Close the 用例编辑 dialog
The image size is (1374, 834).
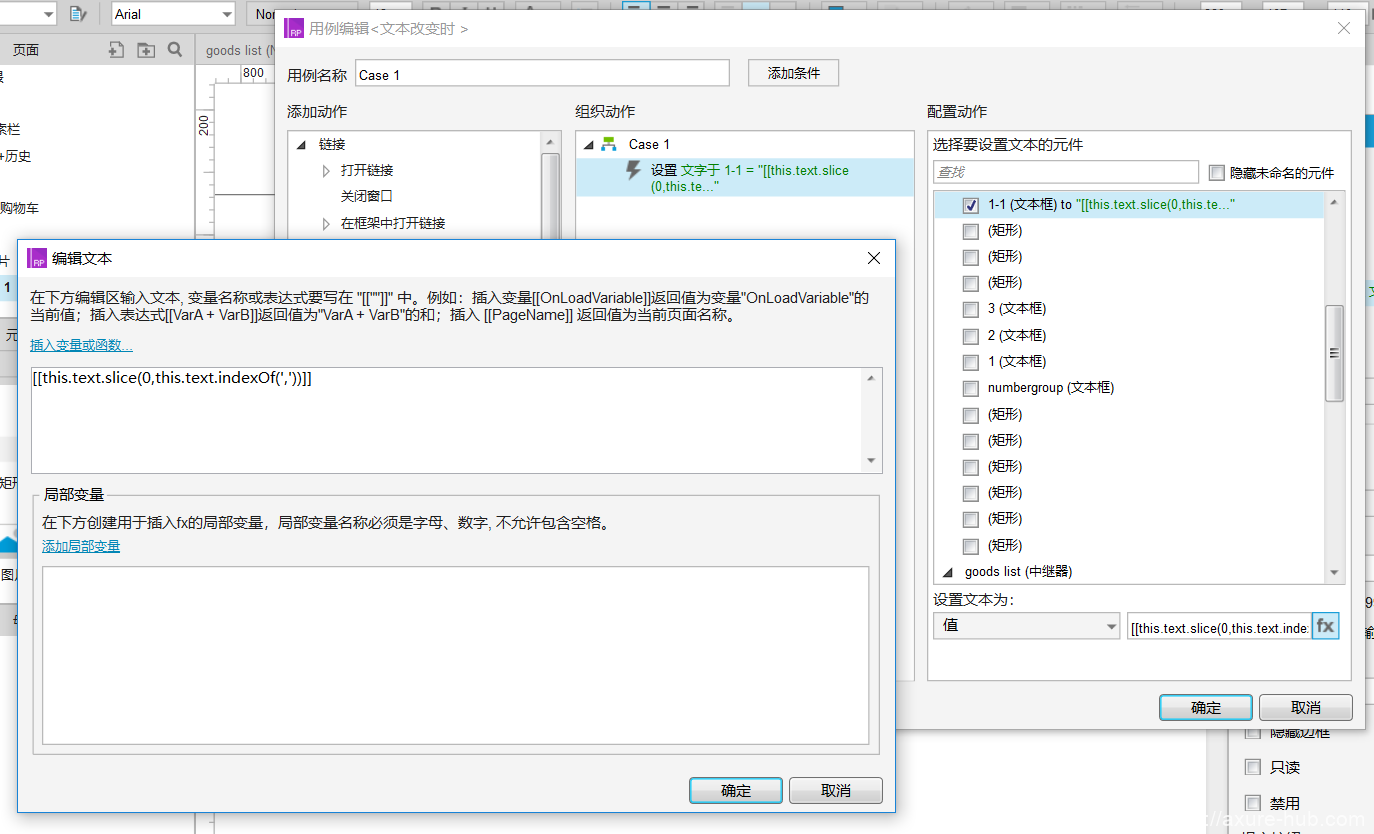1344,28
